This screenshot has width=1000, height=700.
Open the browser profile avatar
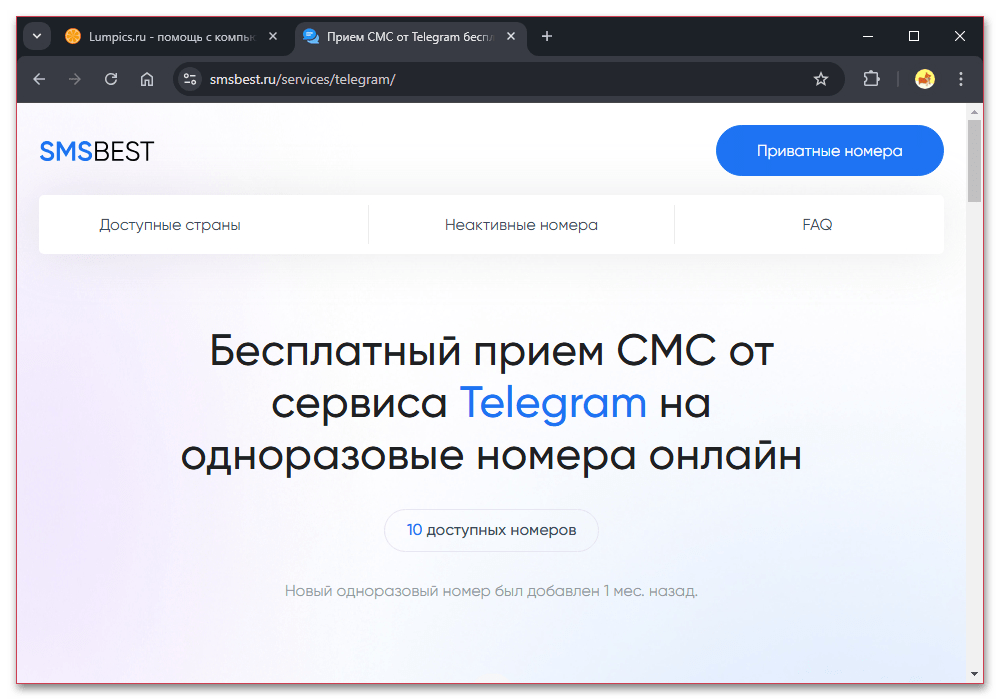click(x=924, y=79)
